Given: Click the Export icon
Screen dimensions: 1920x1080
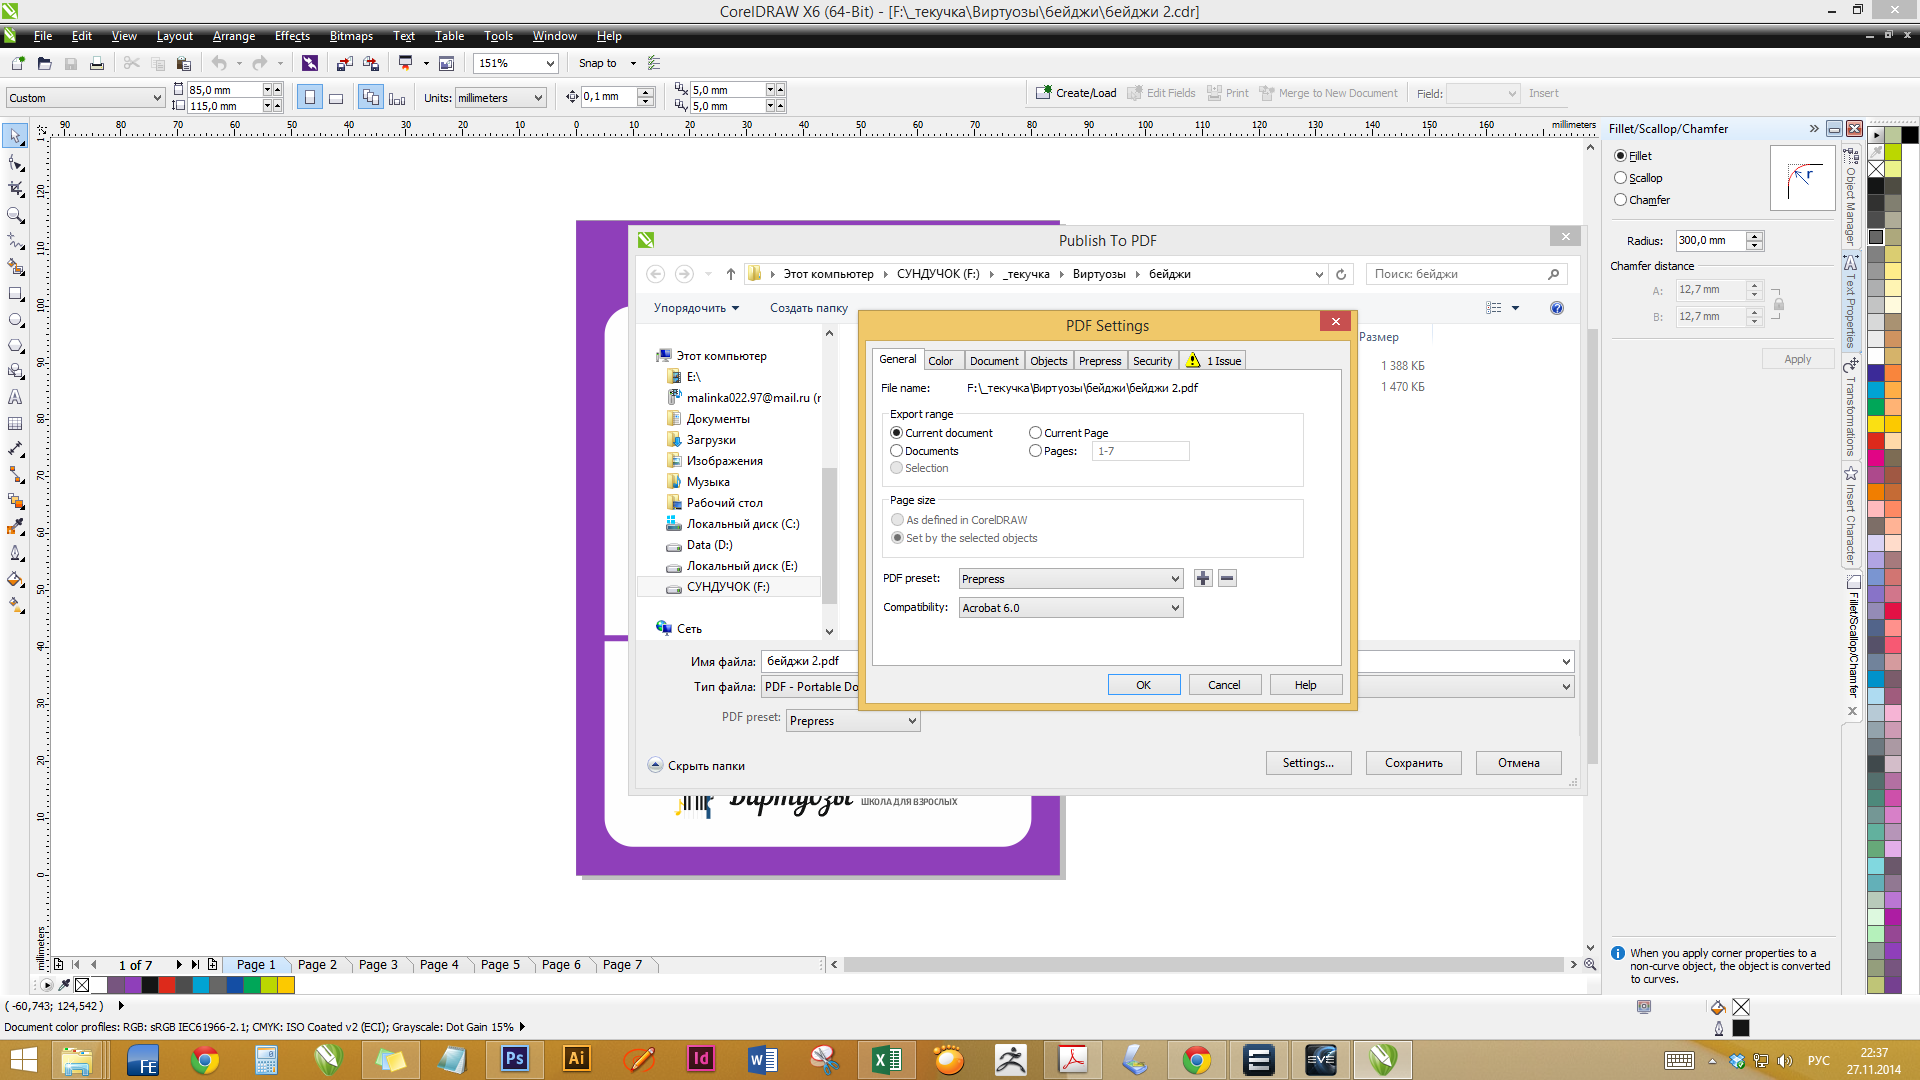Looking at the screenshot, I should coord(371,63).
